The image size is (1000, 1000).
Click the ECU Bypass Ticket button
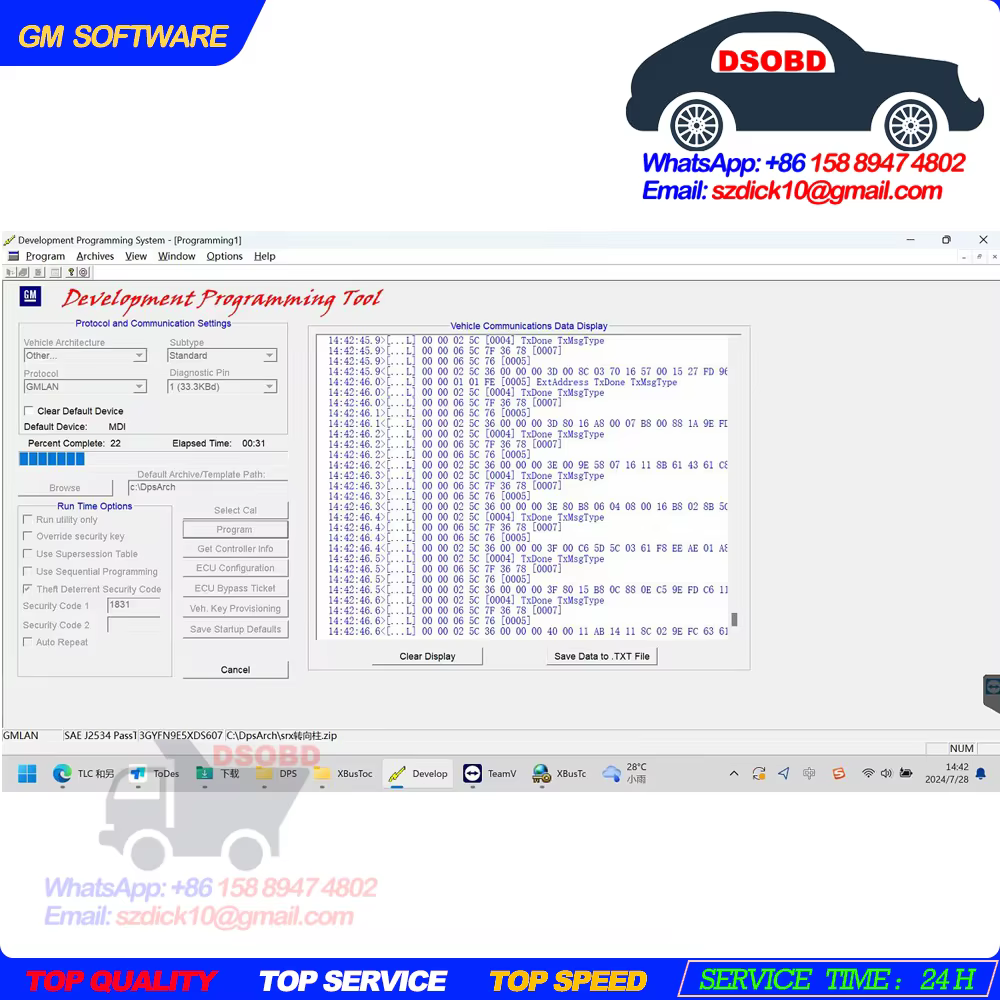click(x=235, y=588)
